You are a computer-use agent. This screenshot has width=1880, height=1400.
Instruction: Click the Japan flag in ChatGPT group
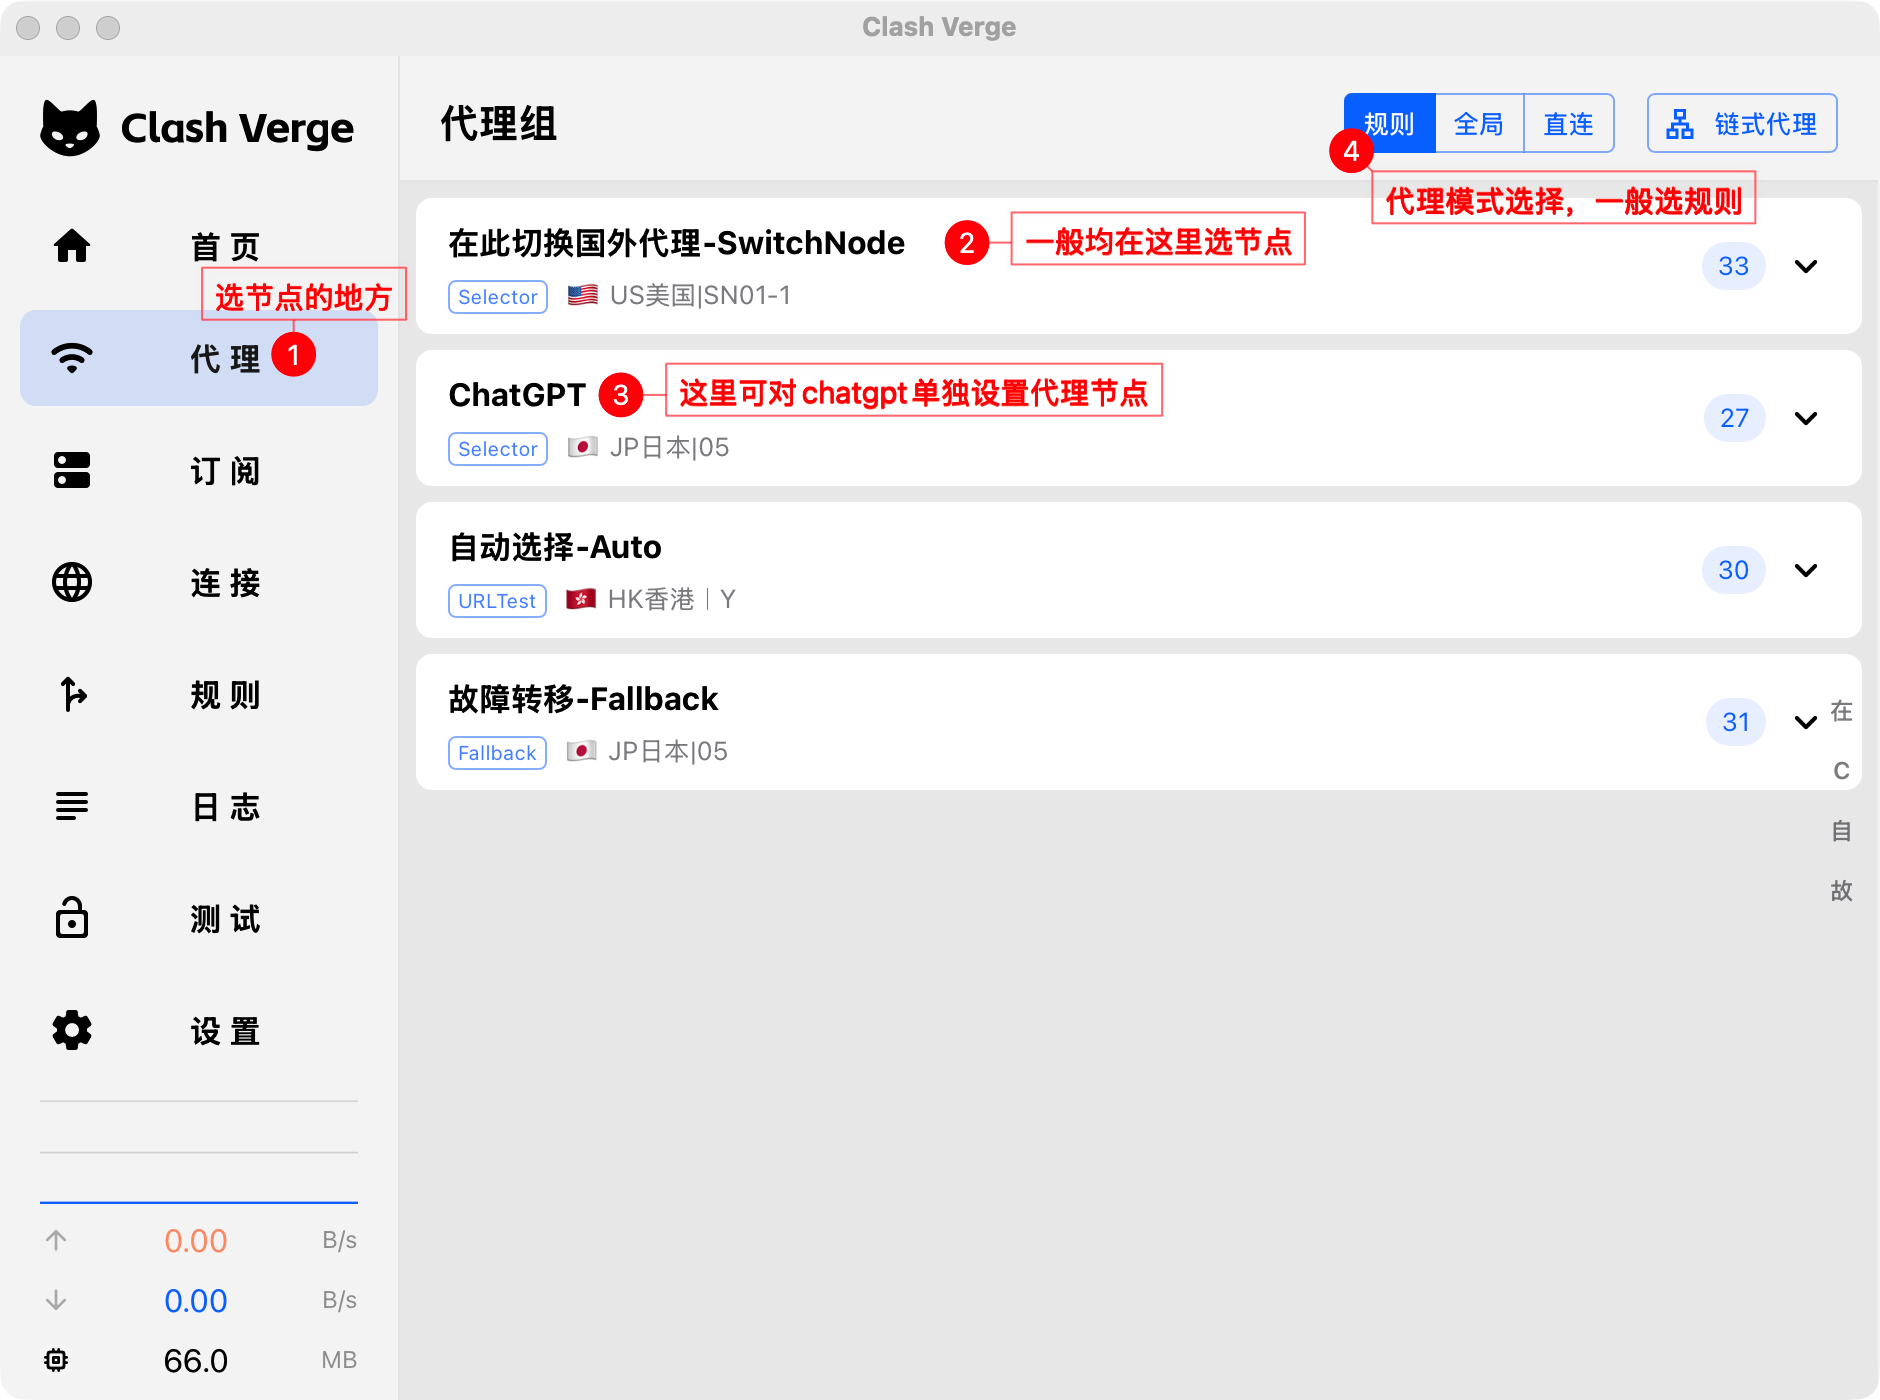pyautogui.click(x=583, y=447)
